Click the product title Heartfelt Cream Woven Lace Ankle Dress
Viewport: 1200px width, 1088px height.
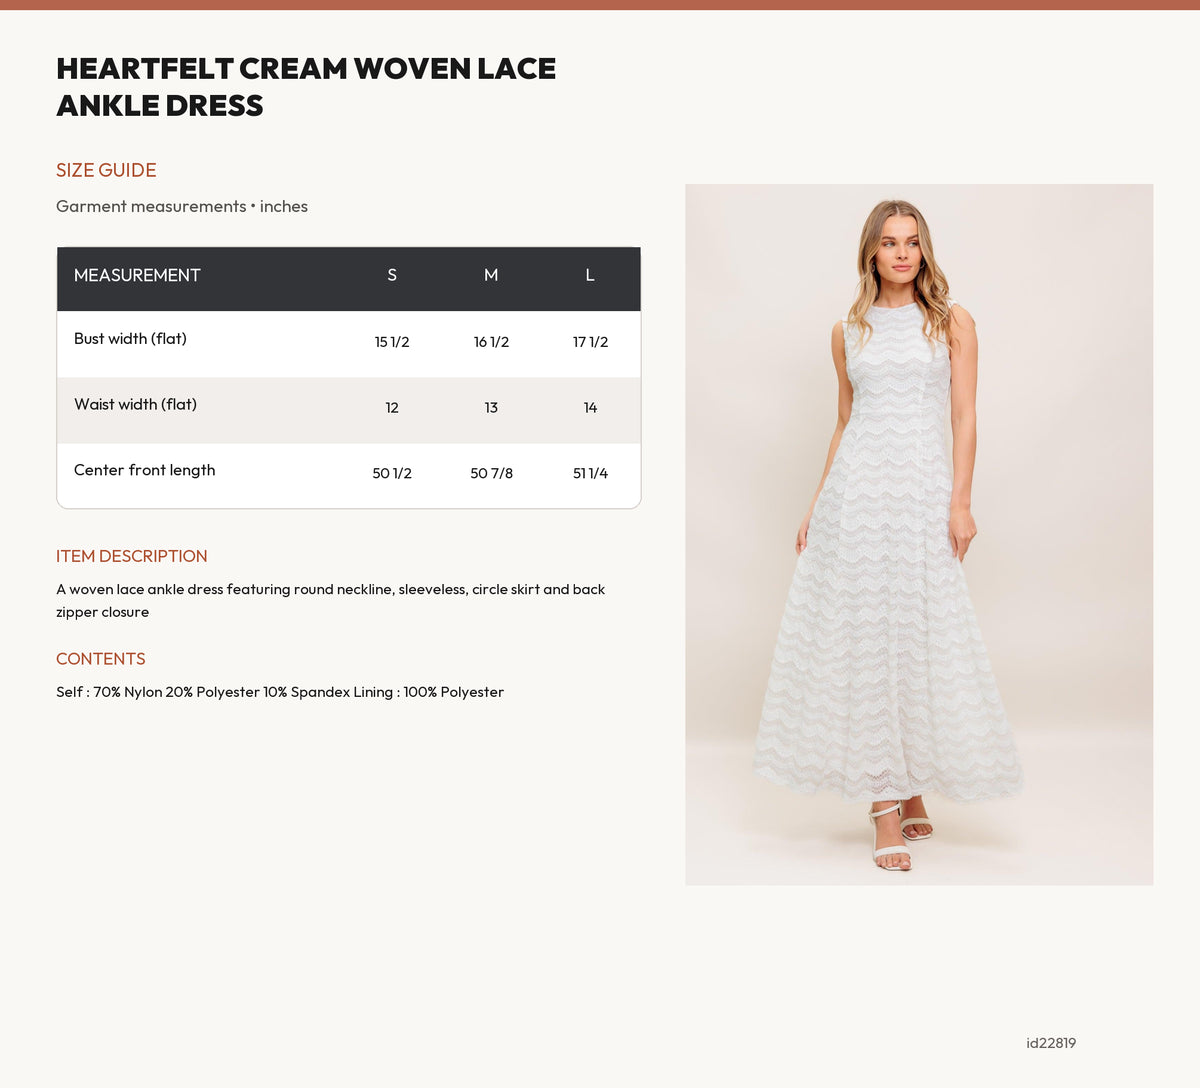pyautogui.click(x=306, y=87)
